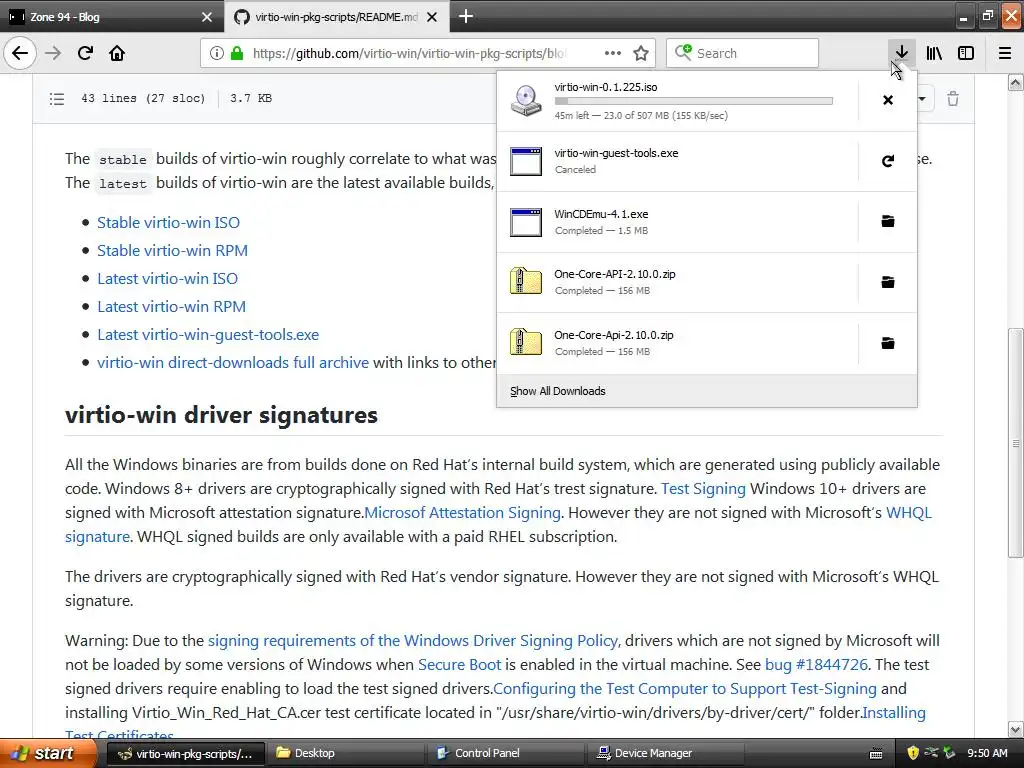Close the virtio-win-pkg-scripts tab
This screenshot has width=1024, height=768.
pyautogui.click(x=432, y=17)
